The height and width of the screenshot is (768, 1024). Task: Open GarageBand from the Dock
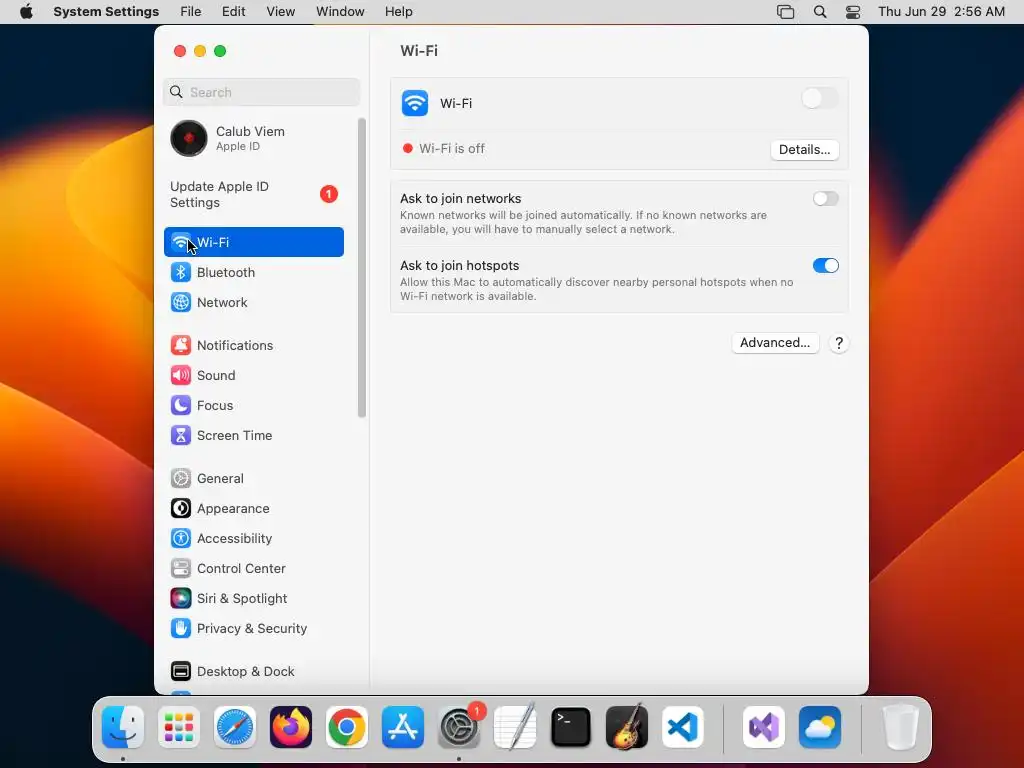click(627, 727)
